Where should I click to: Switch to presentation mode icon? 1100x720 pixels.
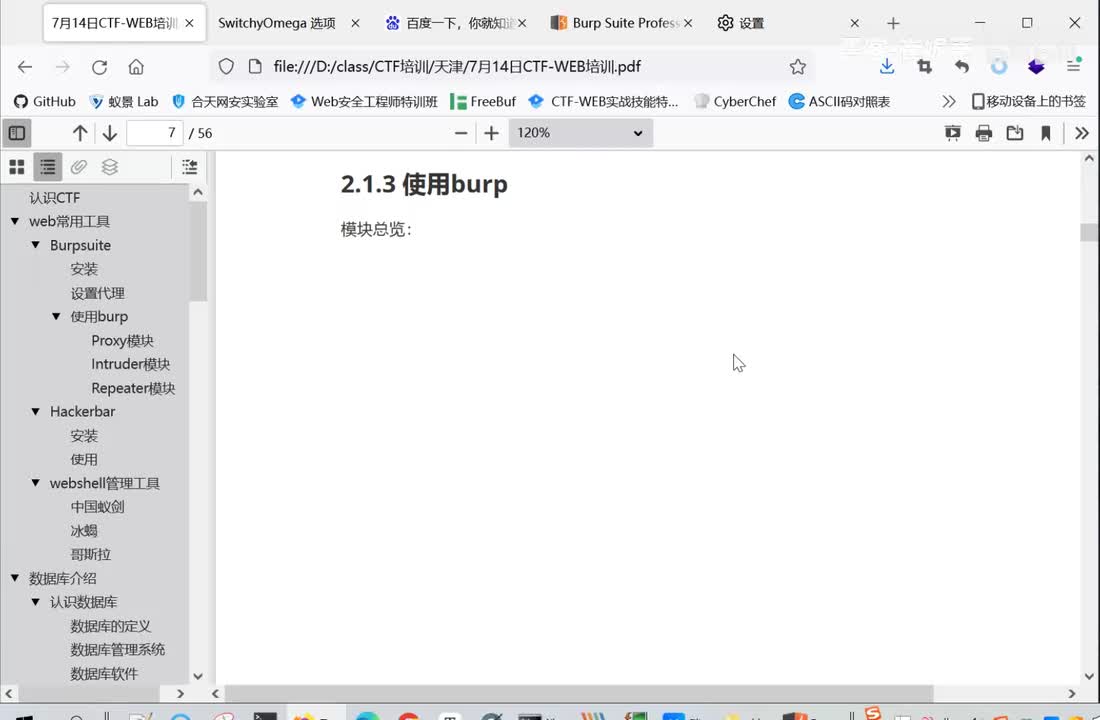point(952,133)
